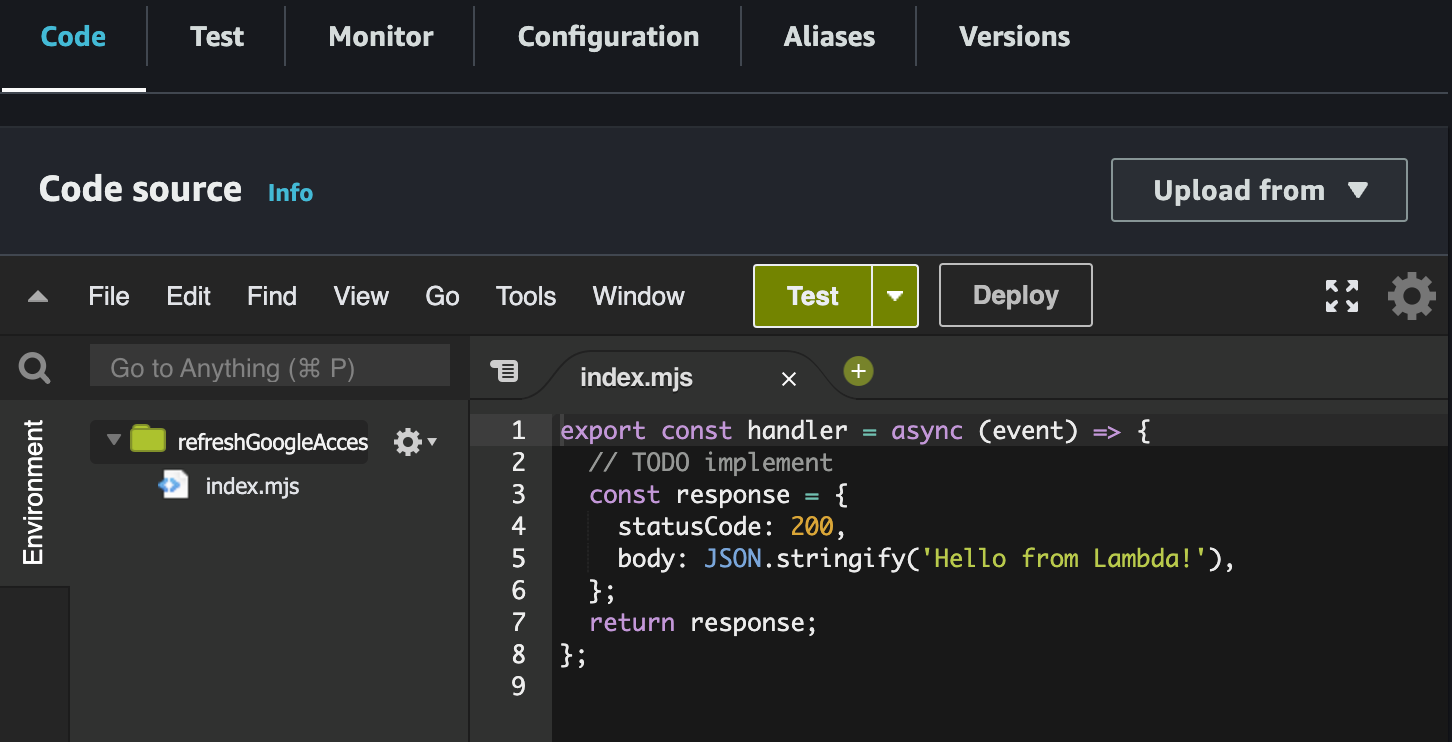Open the editor settings gear

[x=1411, y=296]
